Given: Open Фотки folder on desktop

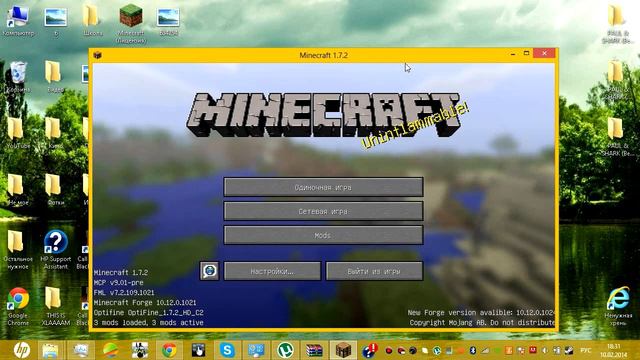Looking at the screenshot, I should coord(55,189).
